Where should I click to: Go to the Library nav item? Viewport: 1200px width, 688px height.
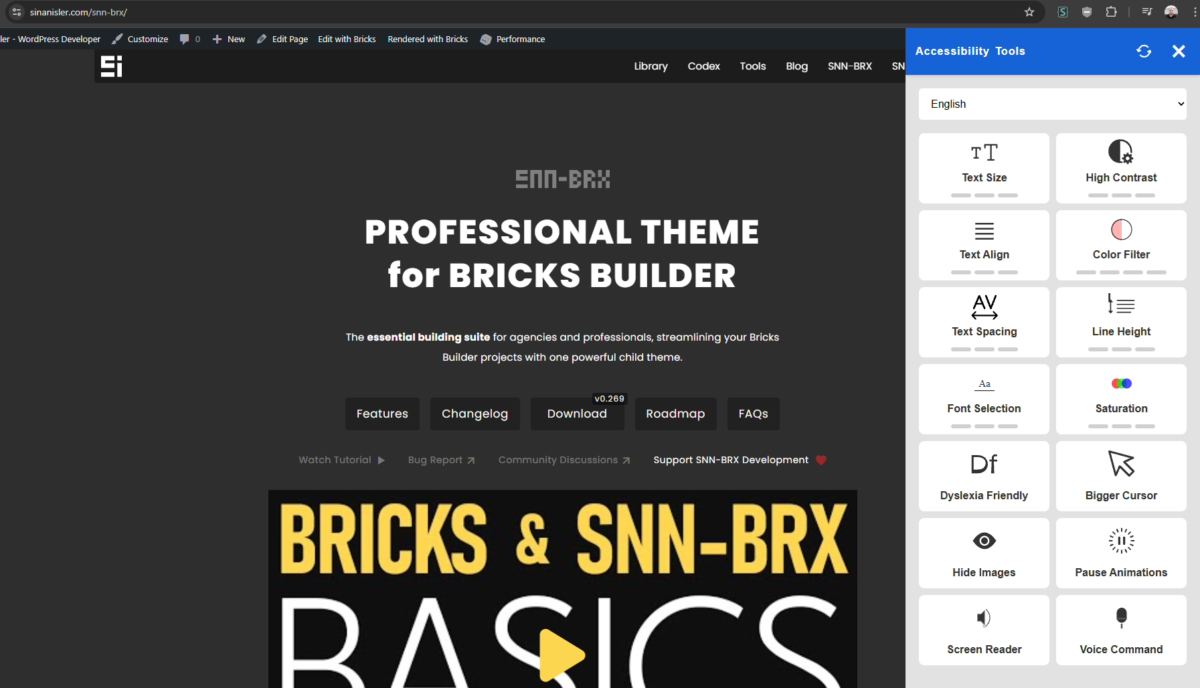click(x=650, y=66)
